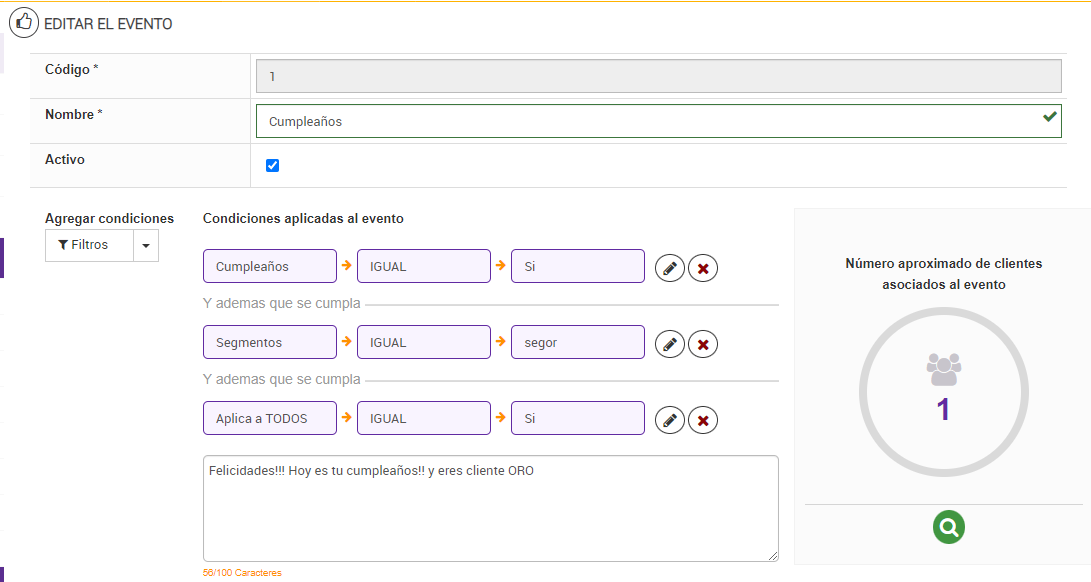This screenshot has width=1091, height=582.
Task: Click the Cumpleaños condition field box
Action: pyautogui.click(x=270, y=267)
